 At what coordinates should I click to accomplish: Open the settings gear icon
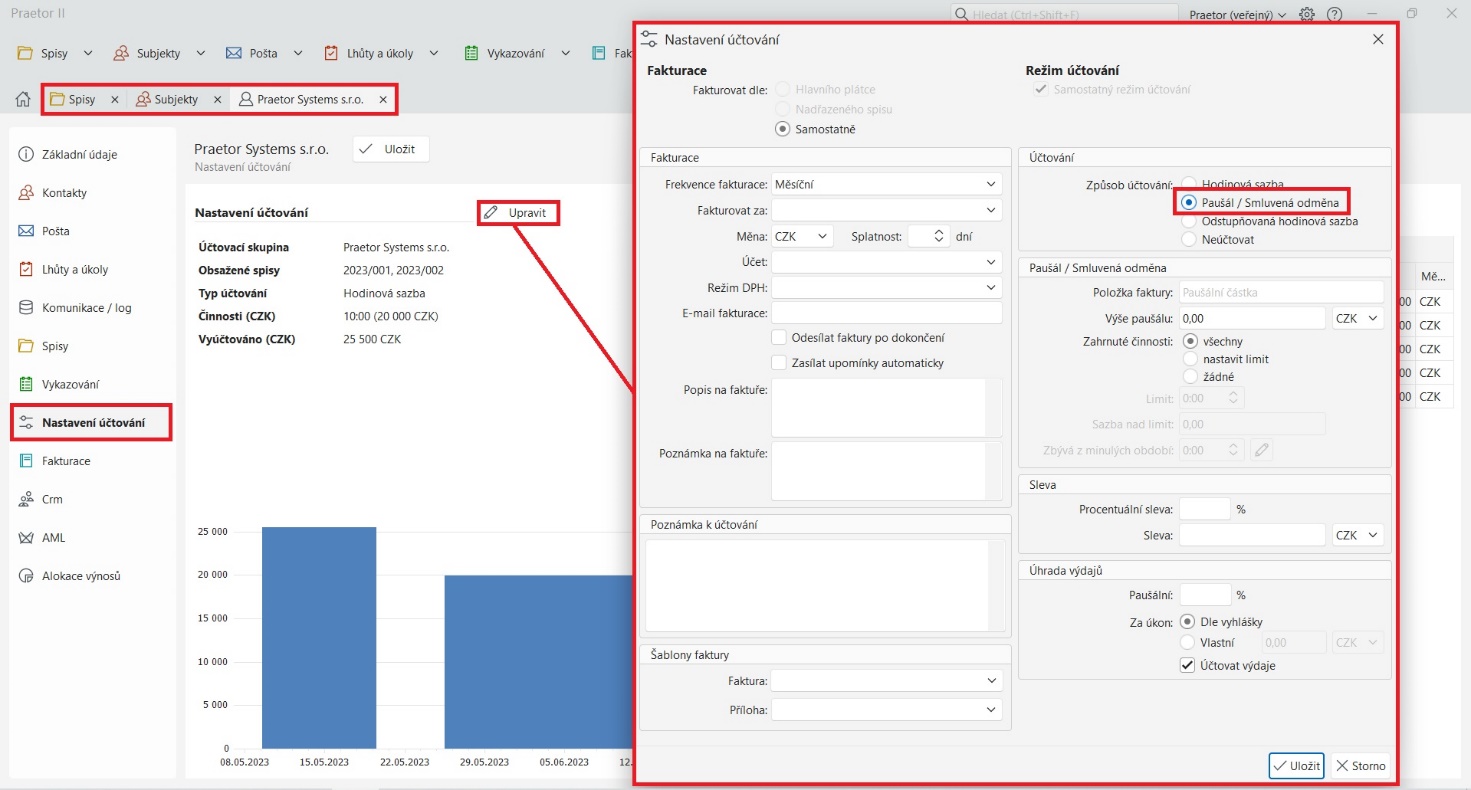(x=1307, y=14)
